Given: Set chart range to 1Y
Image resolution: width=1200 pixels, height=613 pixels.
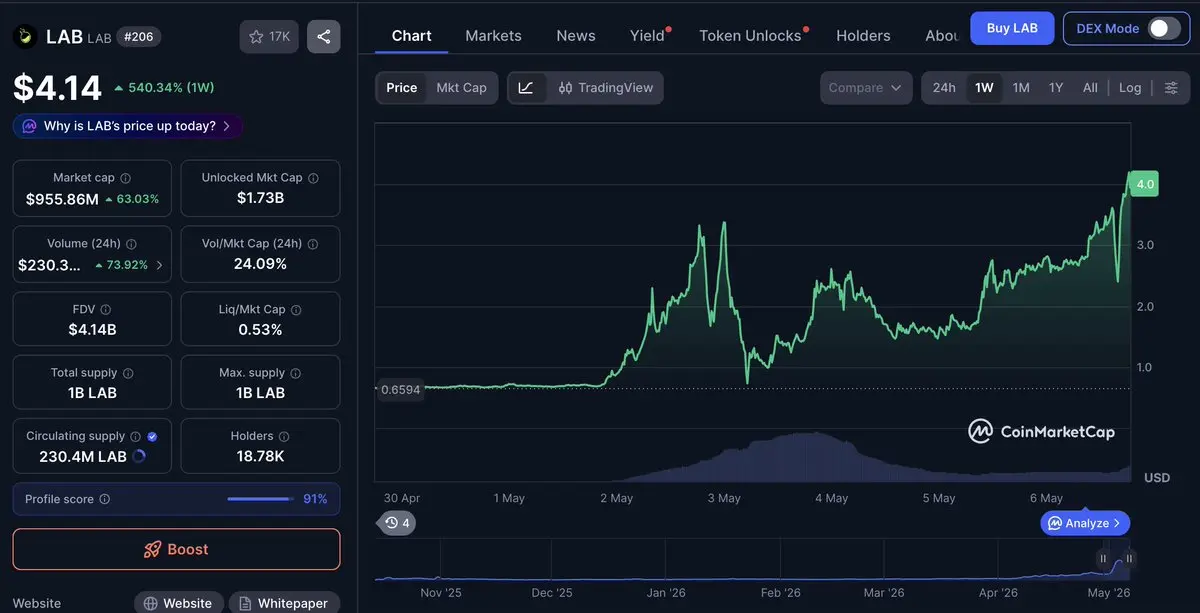Looking at the screenshot, I should (x=1056, y=88).
